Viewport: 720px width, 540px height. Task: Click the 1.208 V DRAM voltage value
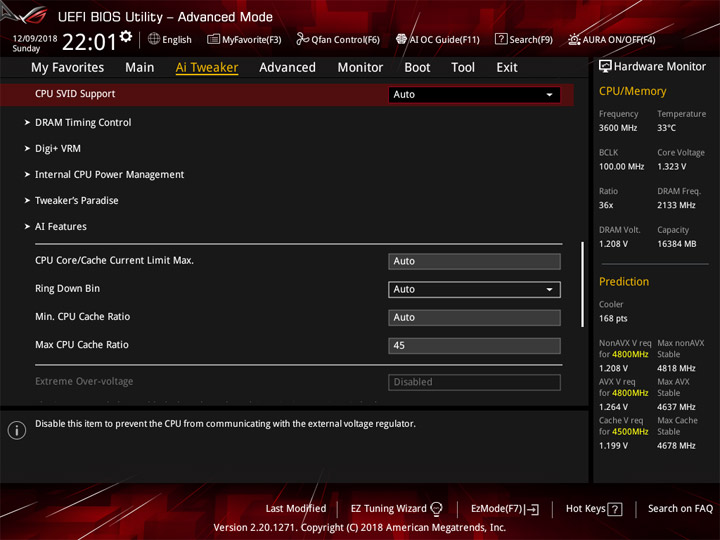click(613, 244)
